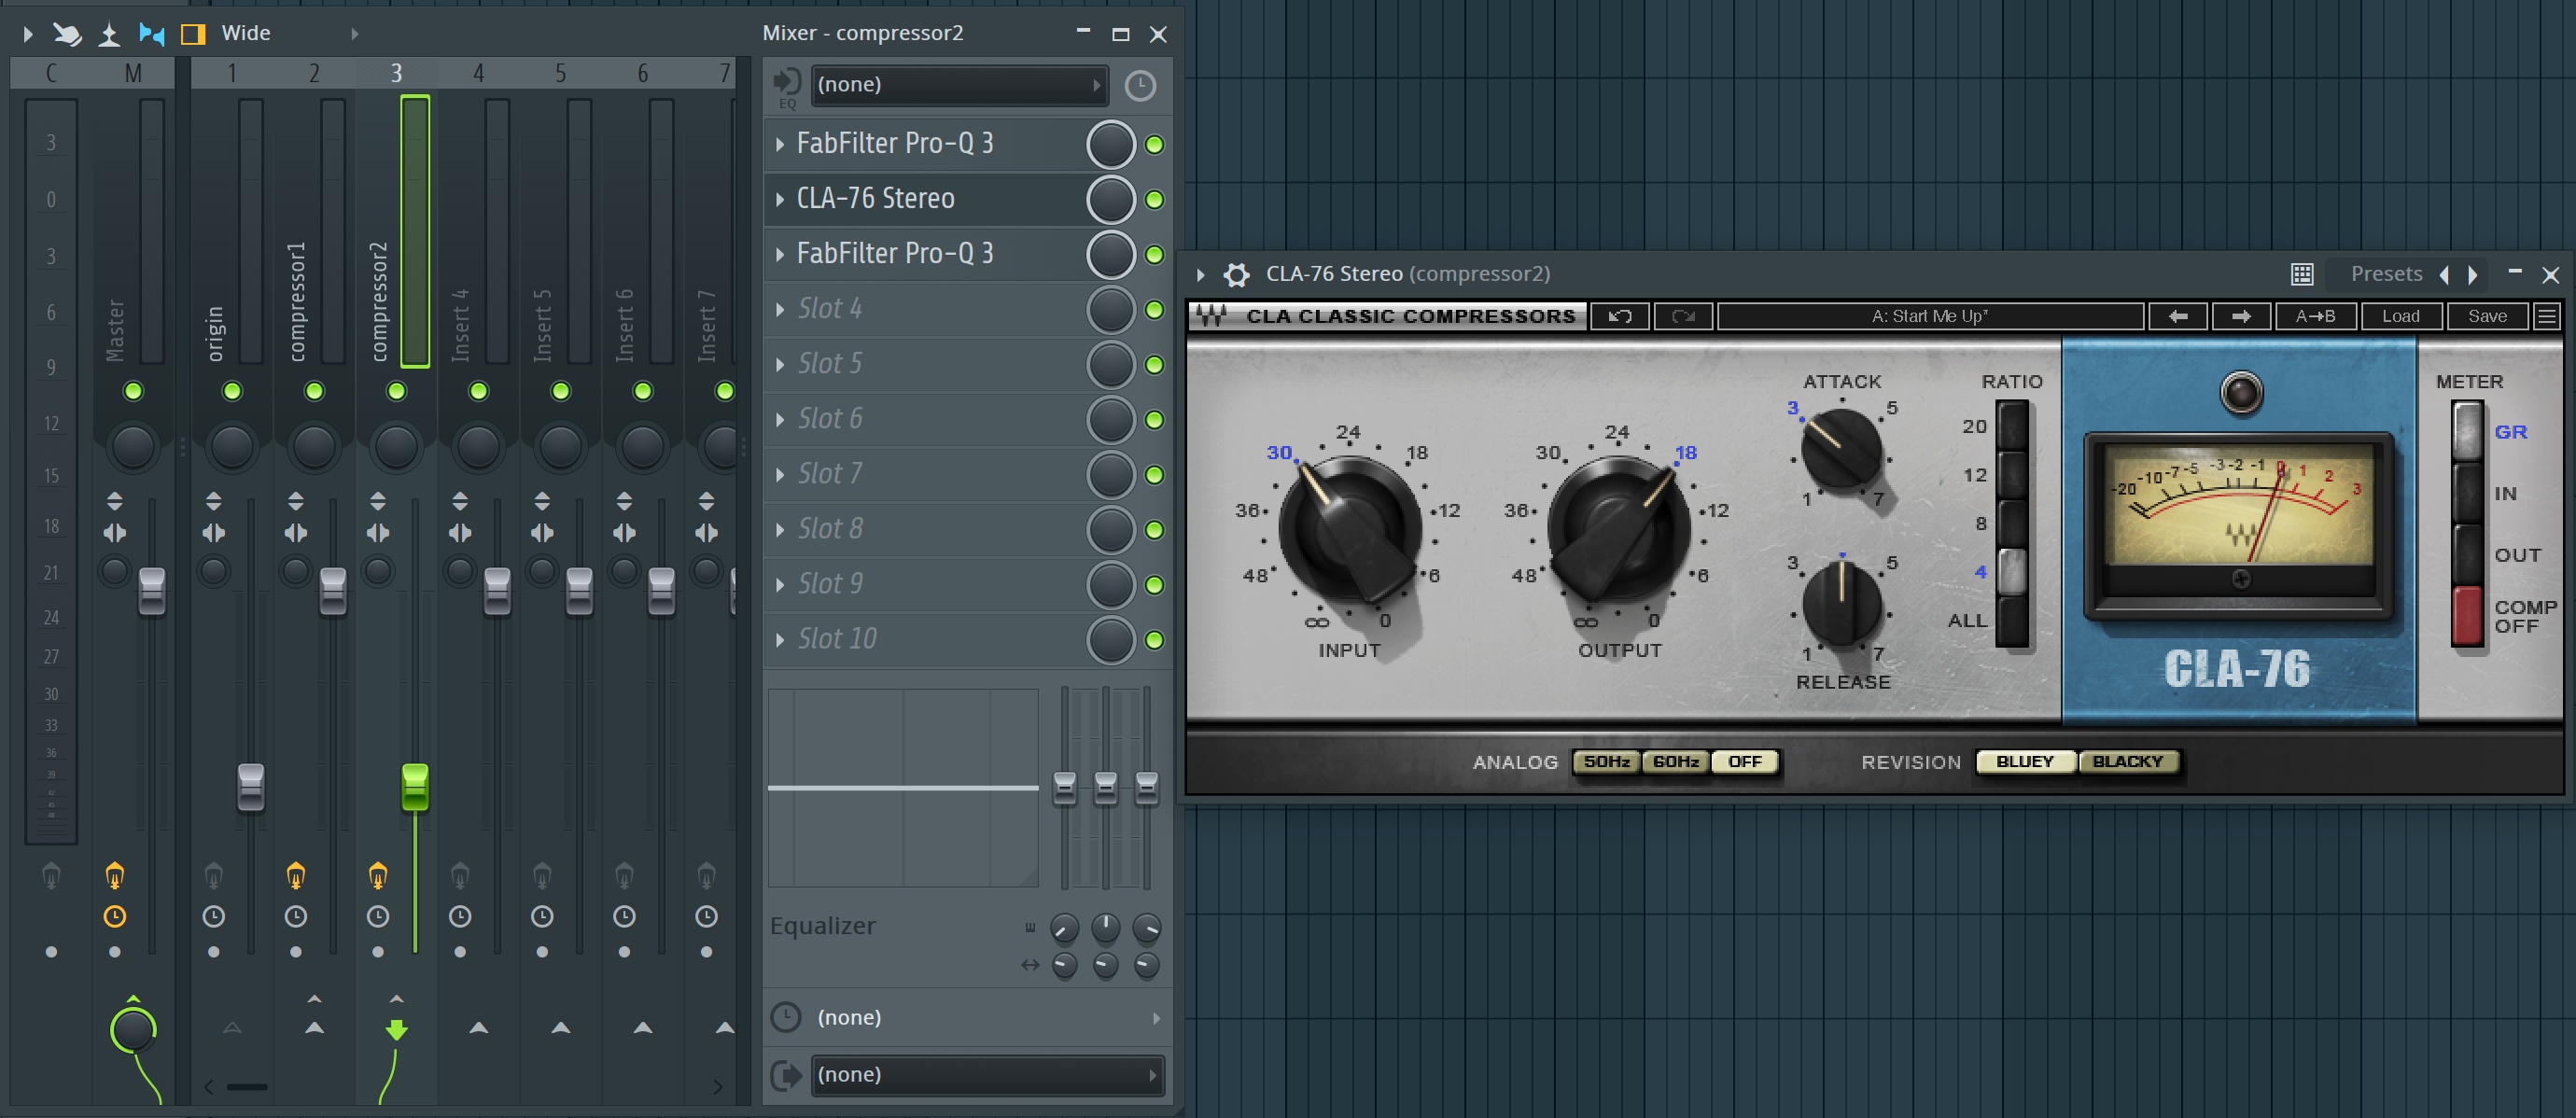The height and width of the screenshot is (1118, 2576).
Task: Click the Waves undo button
Action: 1620,317
